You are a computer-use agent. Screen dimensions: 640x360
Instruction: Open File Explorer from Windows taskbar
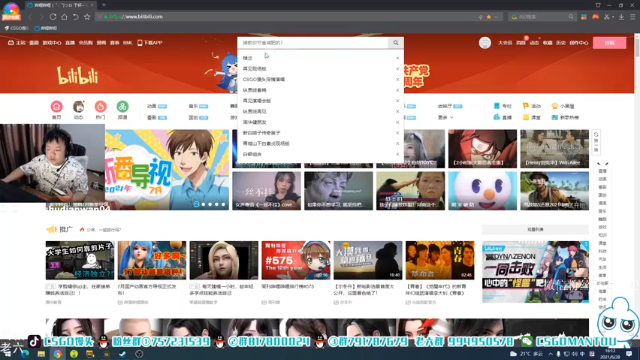[x=41, y=354]
